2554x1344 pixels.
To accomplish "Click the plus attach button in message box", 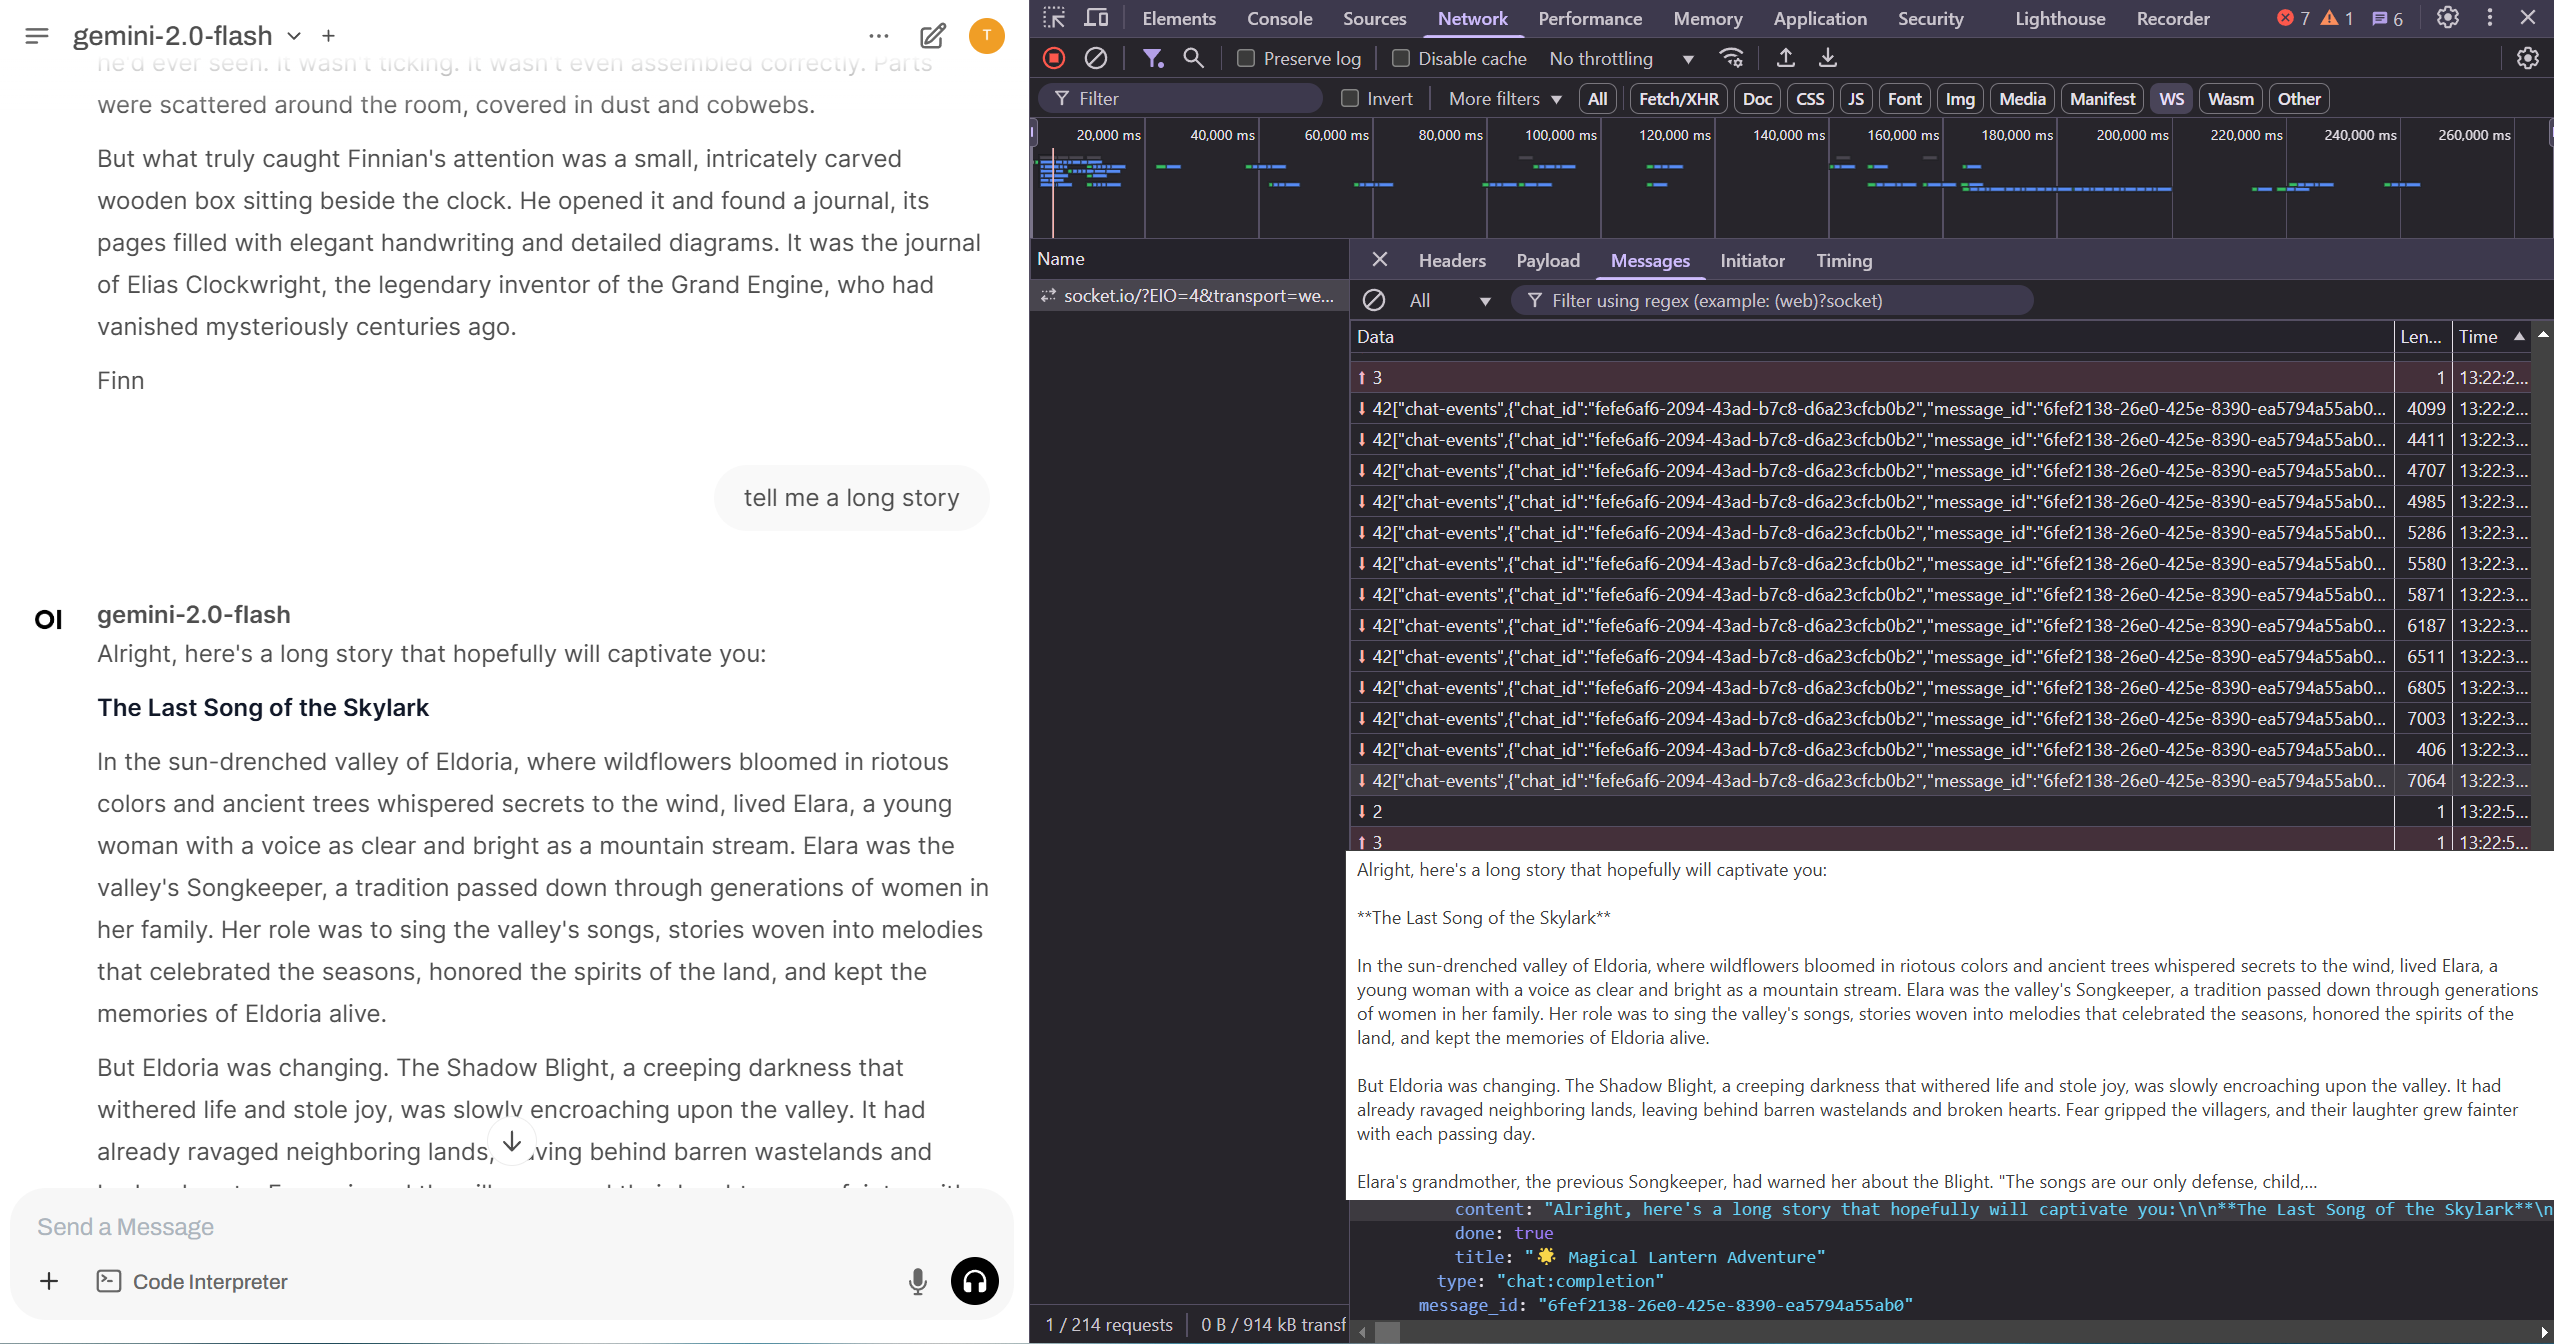I will point(49,1281).
